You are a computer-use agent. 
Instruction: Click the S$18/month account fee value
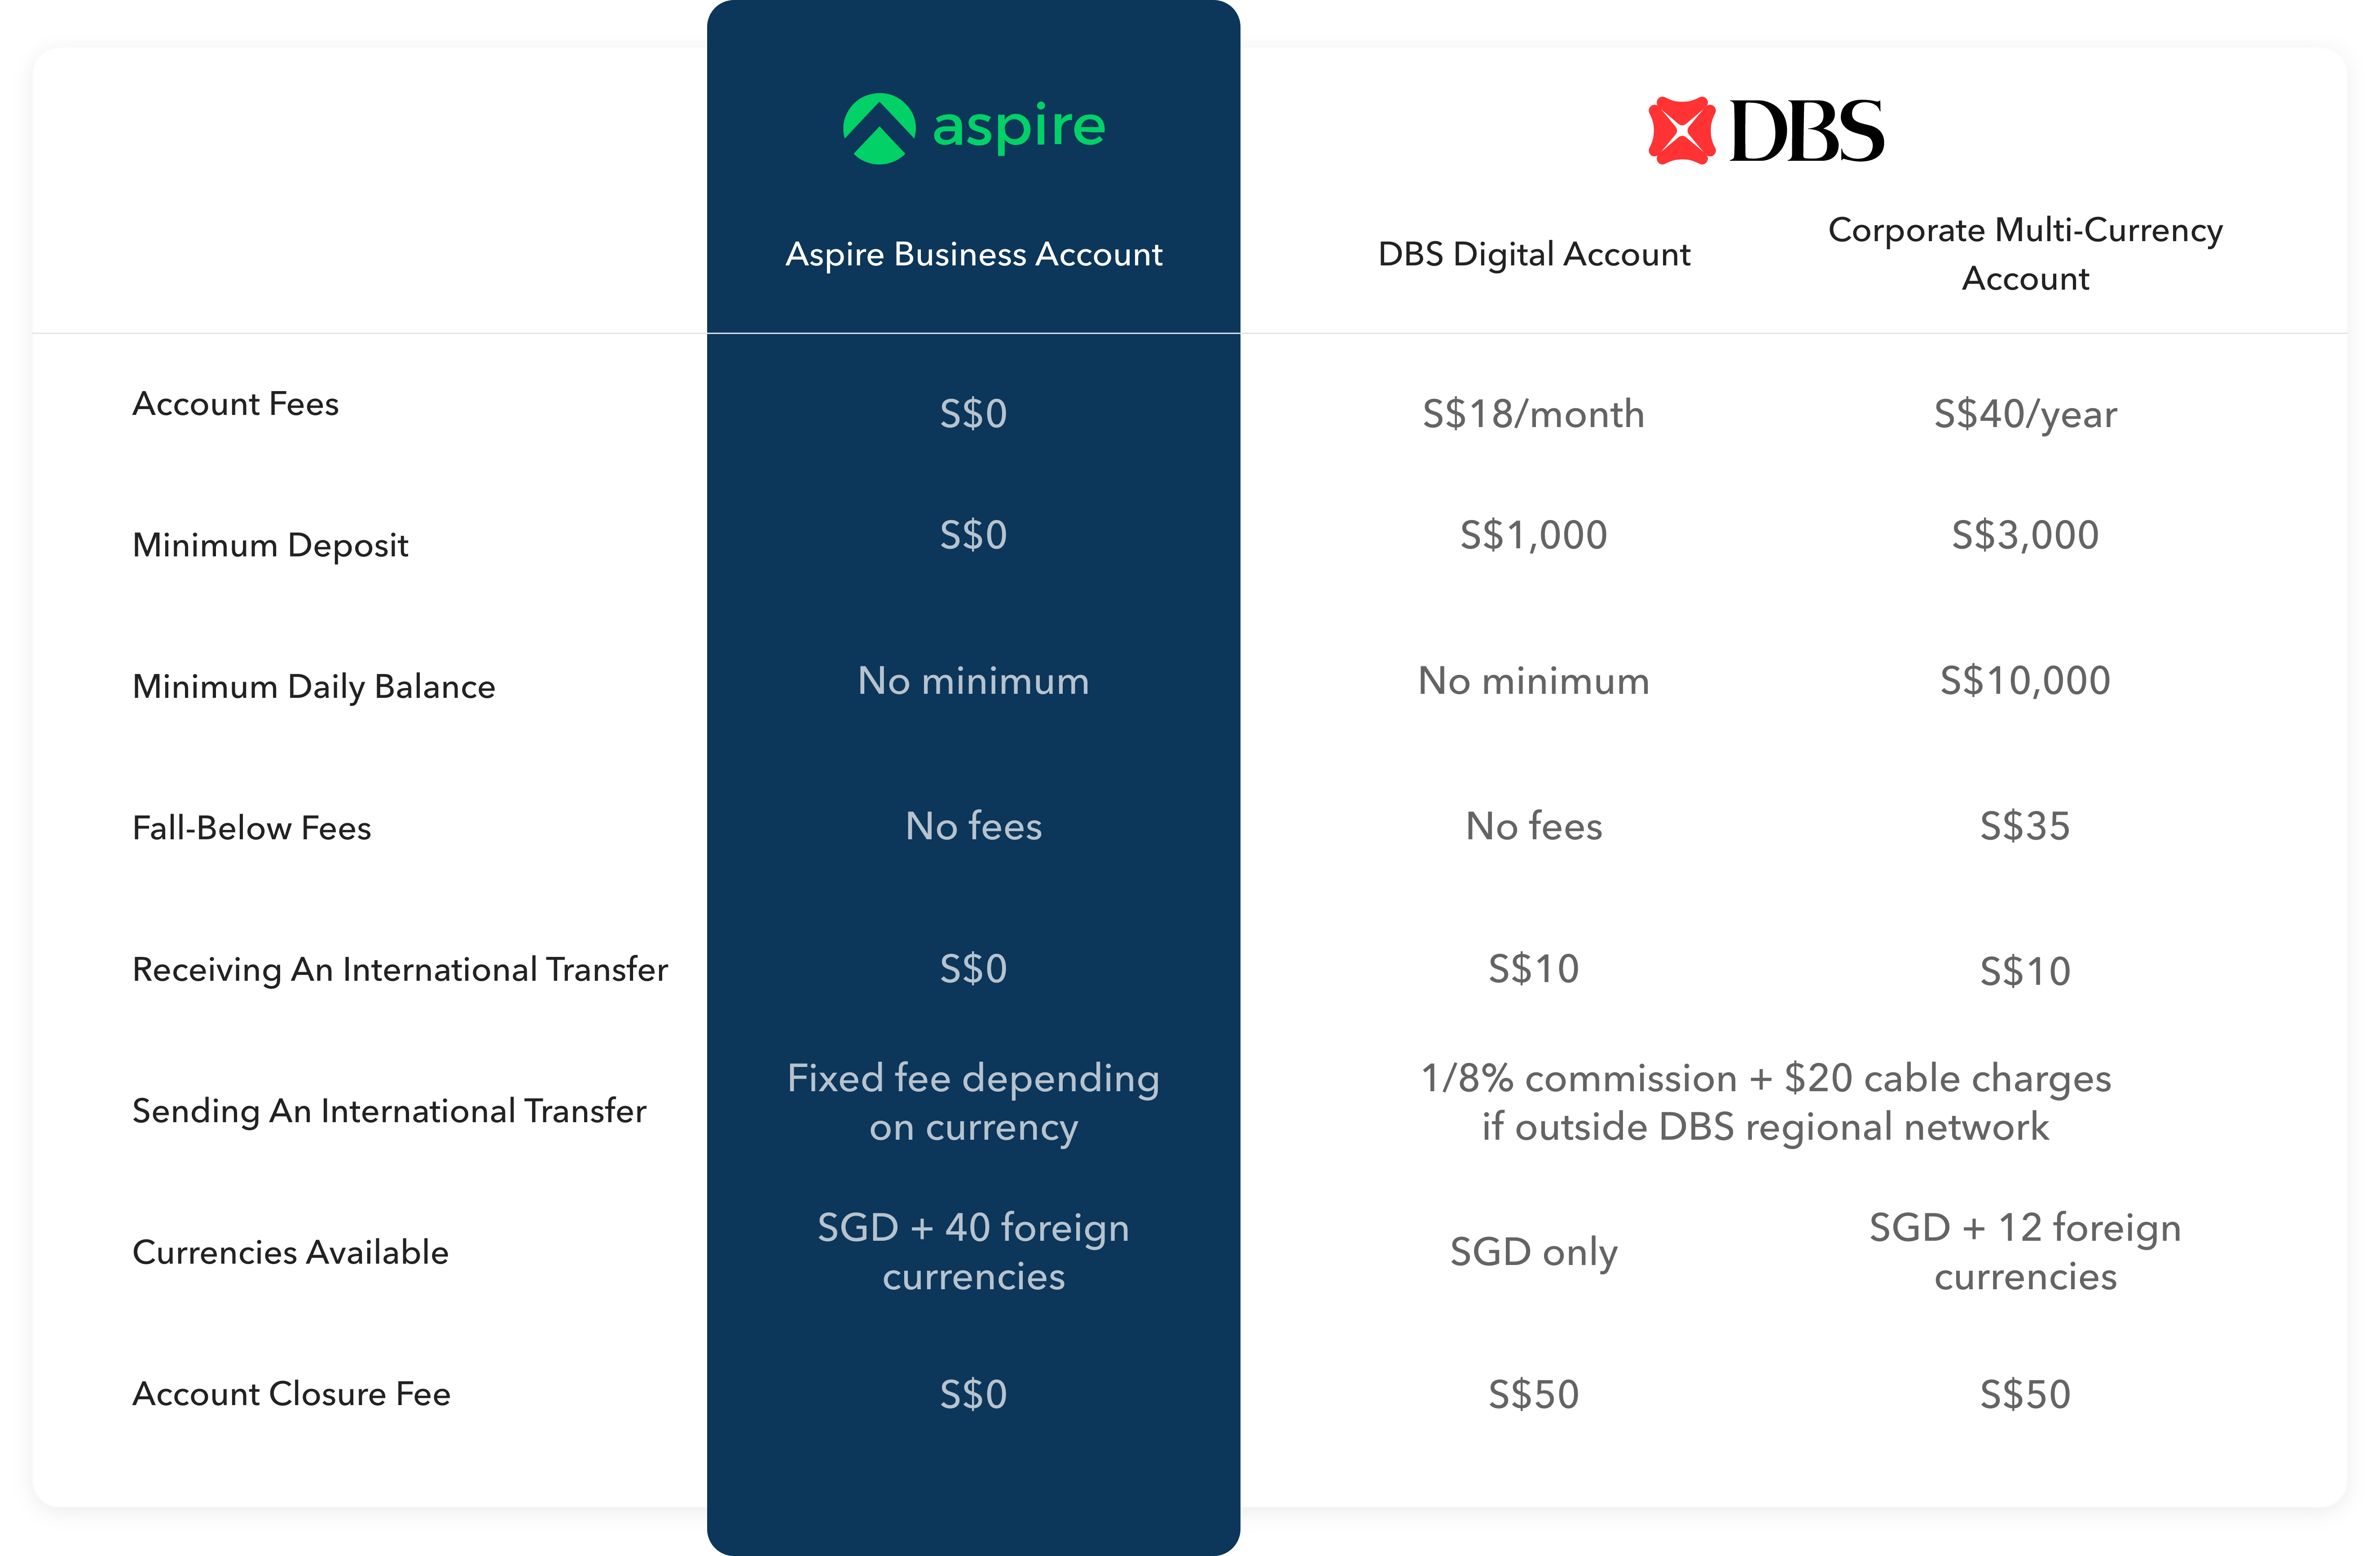pyautogui.click(x=1534, y=414)
